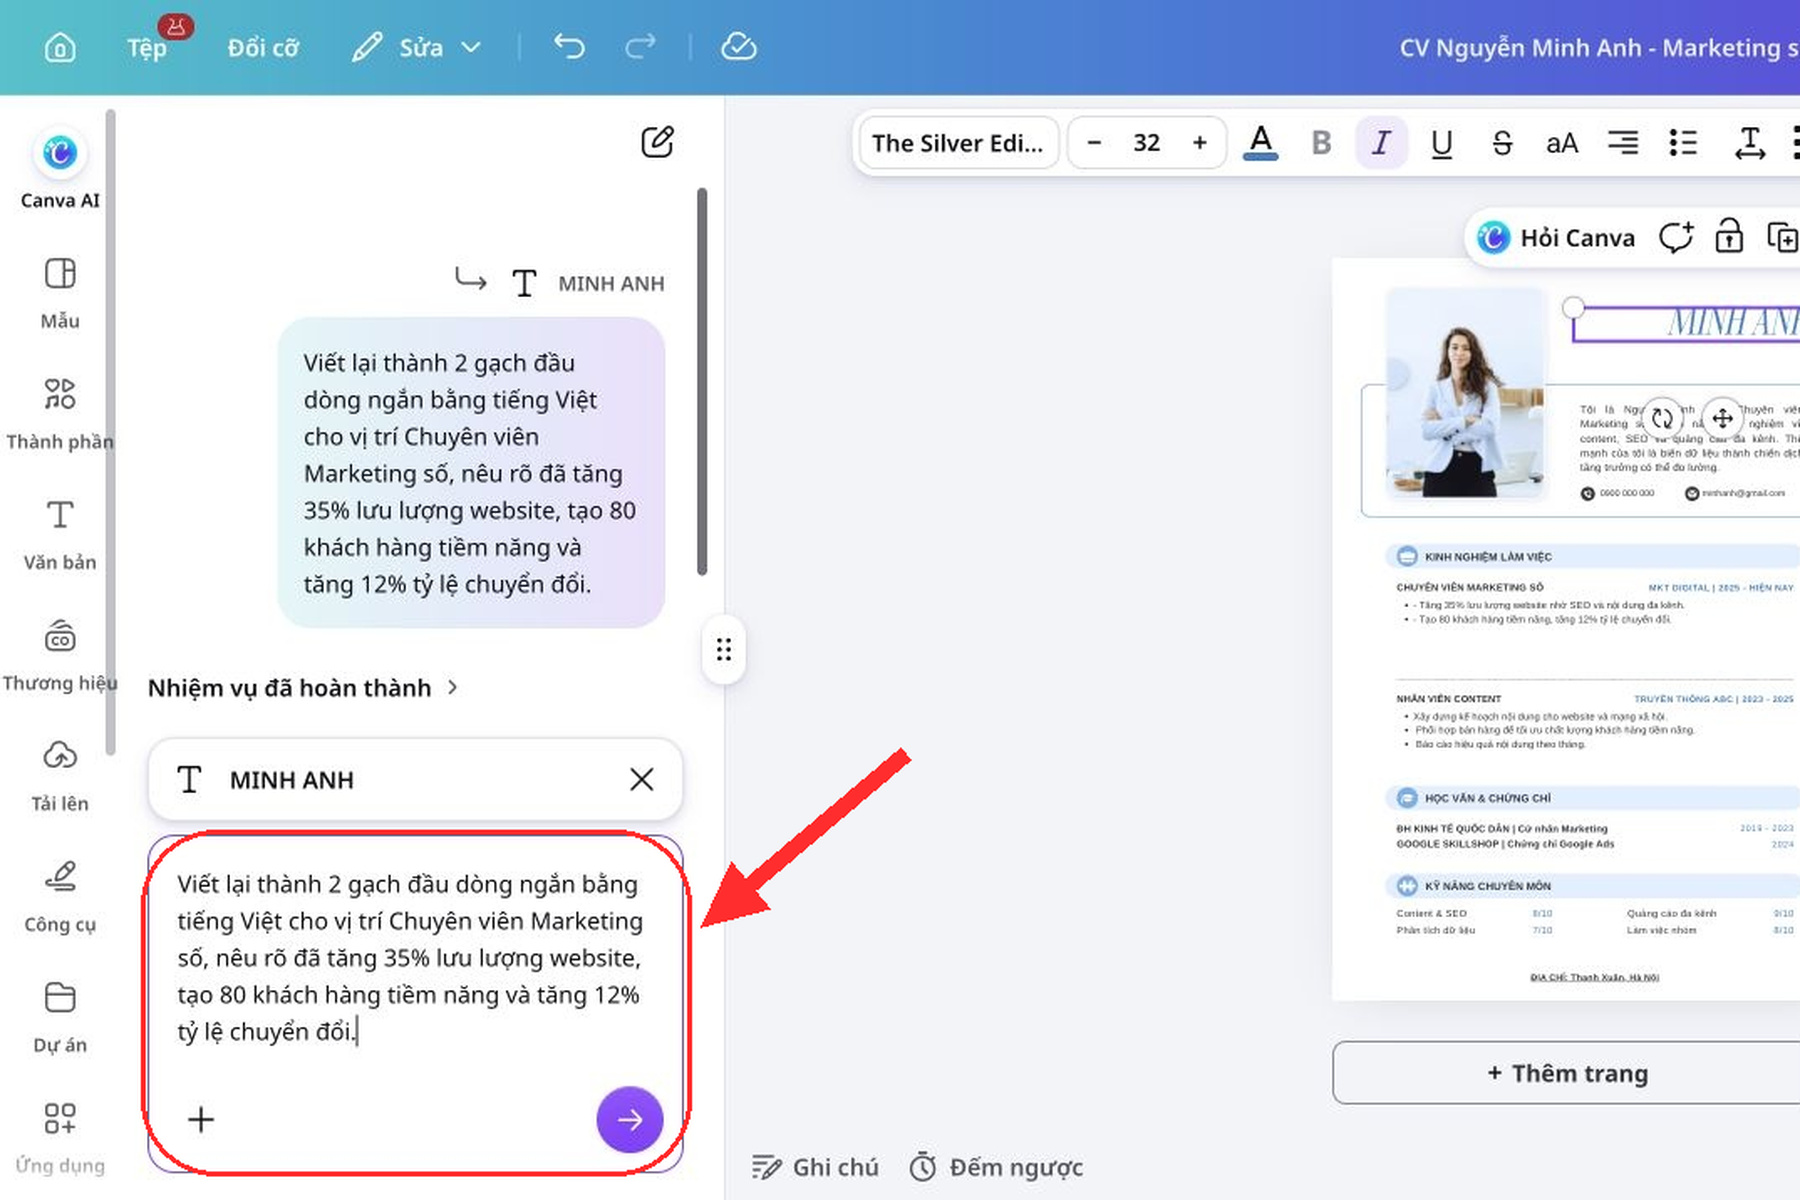Viewport: 1800px width, 1200px height.
Task: Open the Công cụ tools tab
Action: 60,898
